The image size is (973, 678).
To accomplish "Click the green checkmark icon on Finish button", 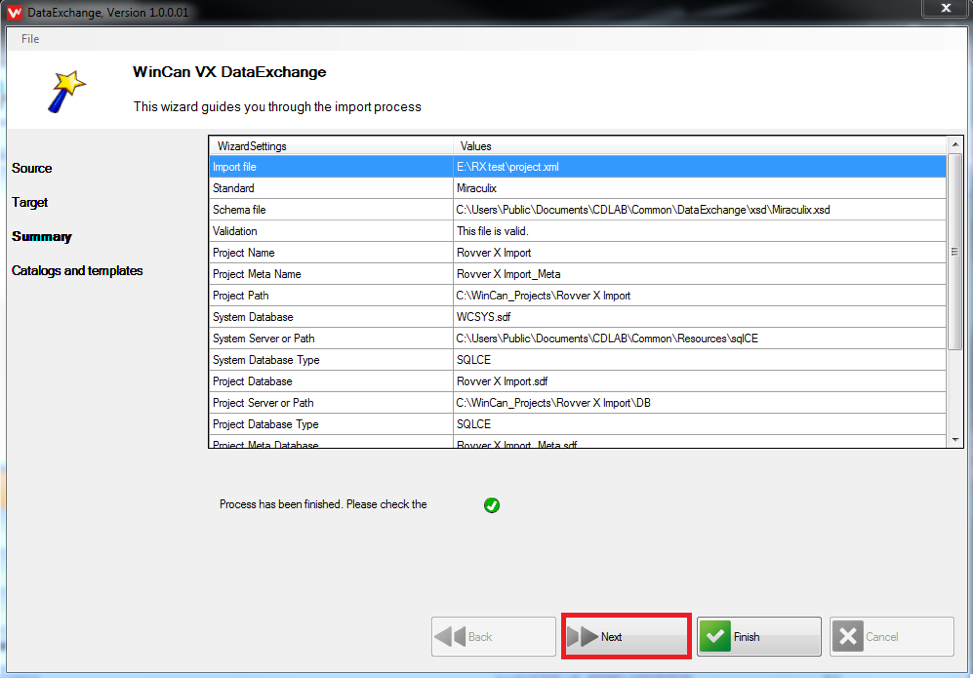I will tap(717, 635).
